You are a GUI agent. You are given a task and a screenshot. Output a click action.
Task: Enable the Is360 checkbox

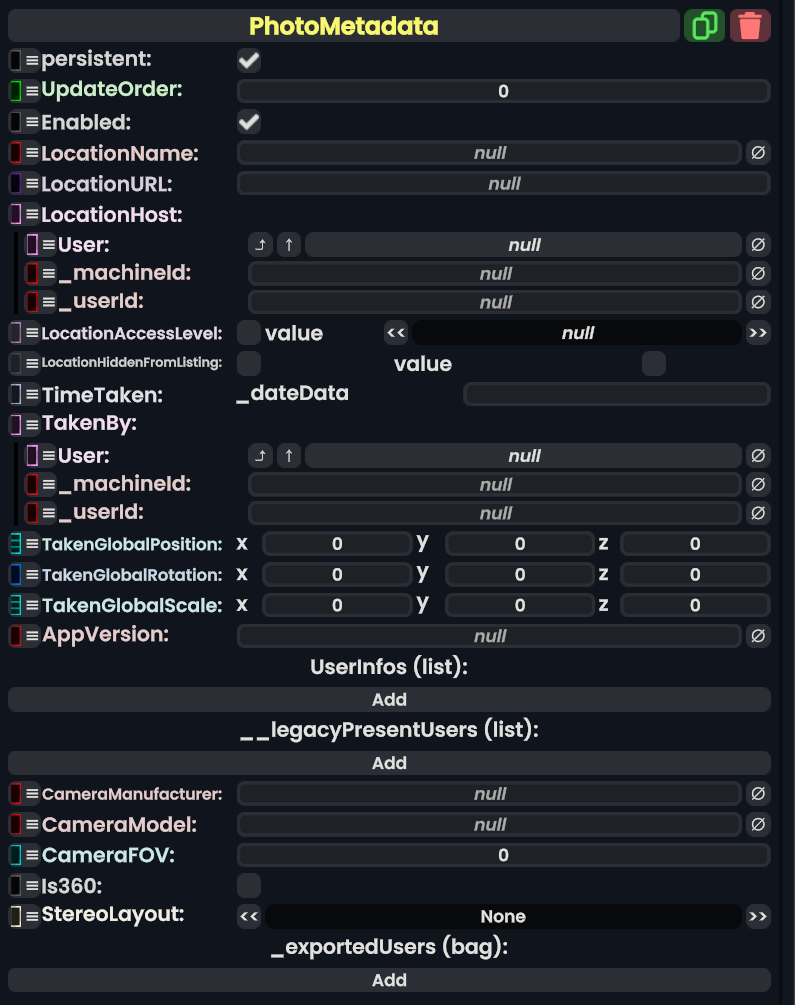(249, 886)
